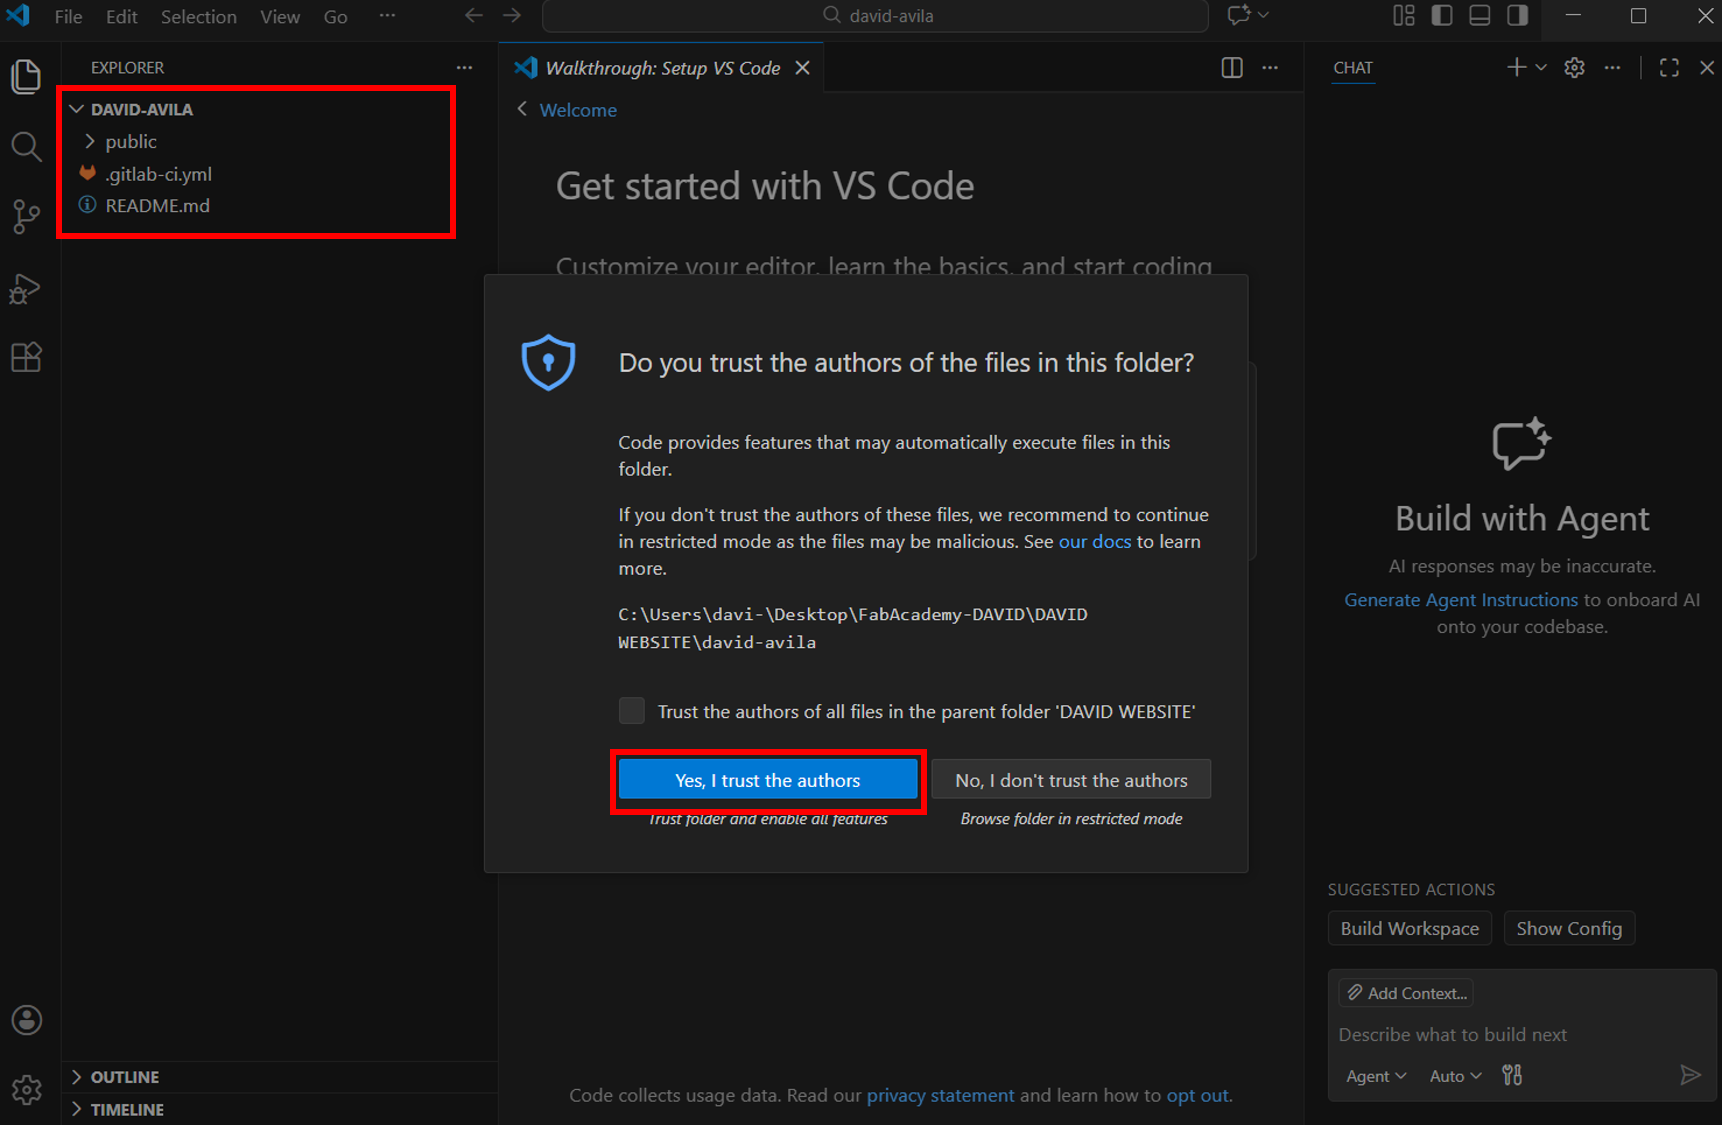
Task: Click the VS Code logo icon in title bar
Action: pyautogui.click(x=19, y=16)
